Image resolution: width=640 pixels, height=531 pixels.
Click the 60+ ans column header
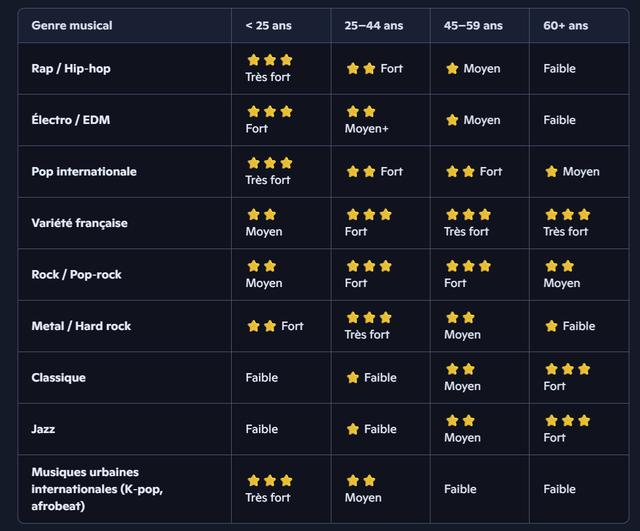(566, 26)
